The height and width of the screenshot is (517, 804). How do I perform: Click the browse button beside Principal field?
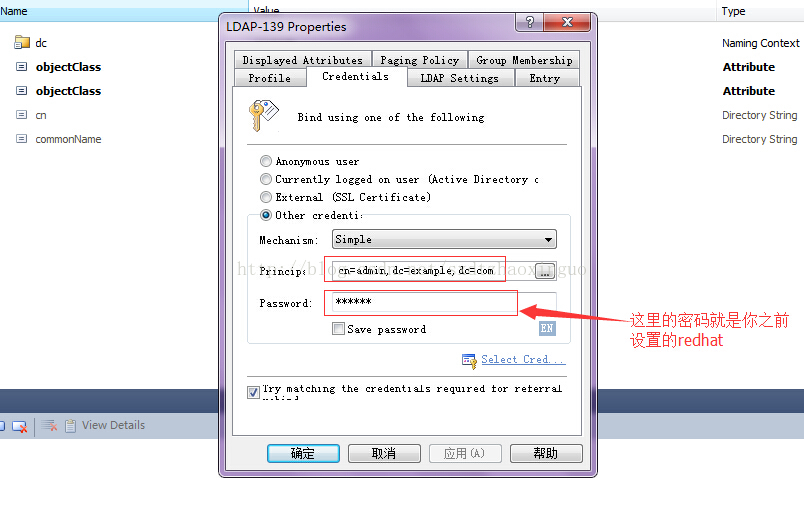pyautogui.click(x=545, y=271)
